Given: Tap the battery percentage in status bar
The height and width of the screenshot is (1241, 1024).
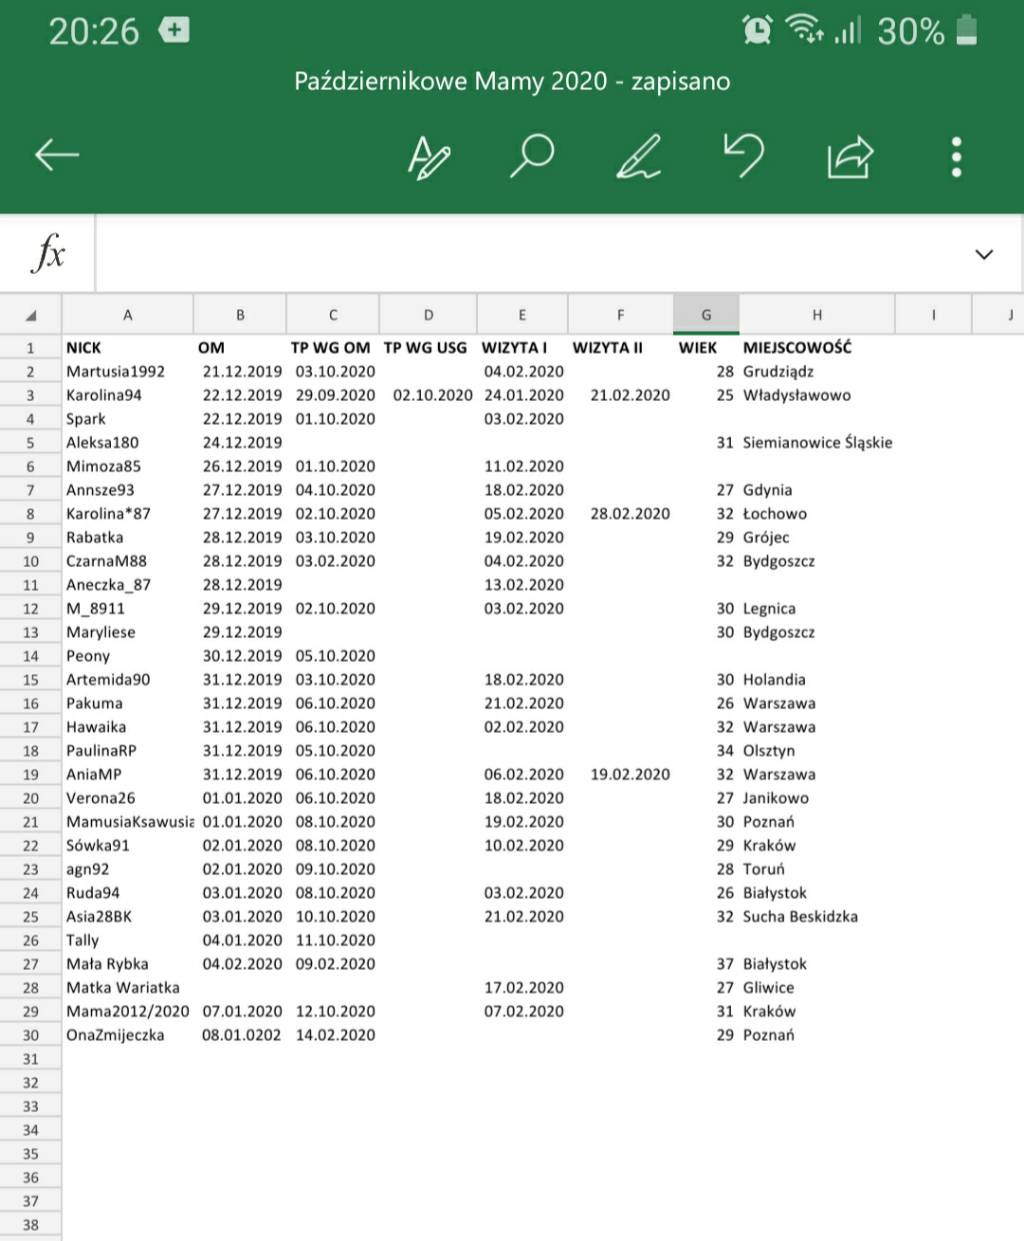Looking at the screenshot, I should coord(910,32).
